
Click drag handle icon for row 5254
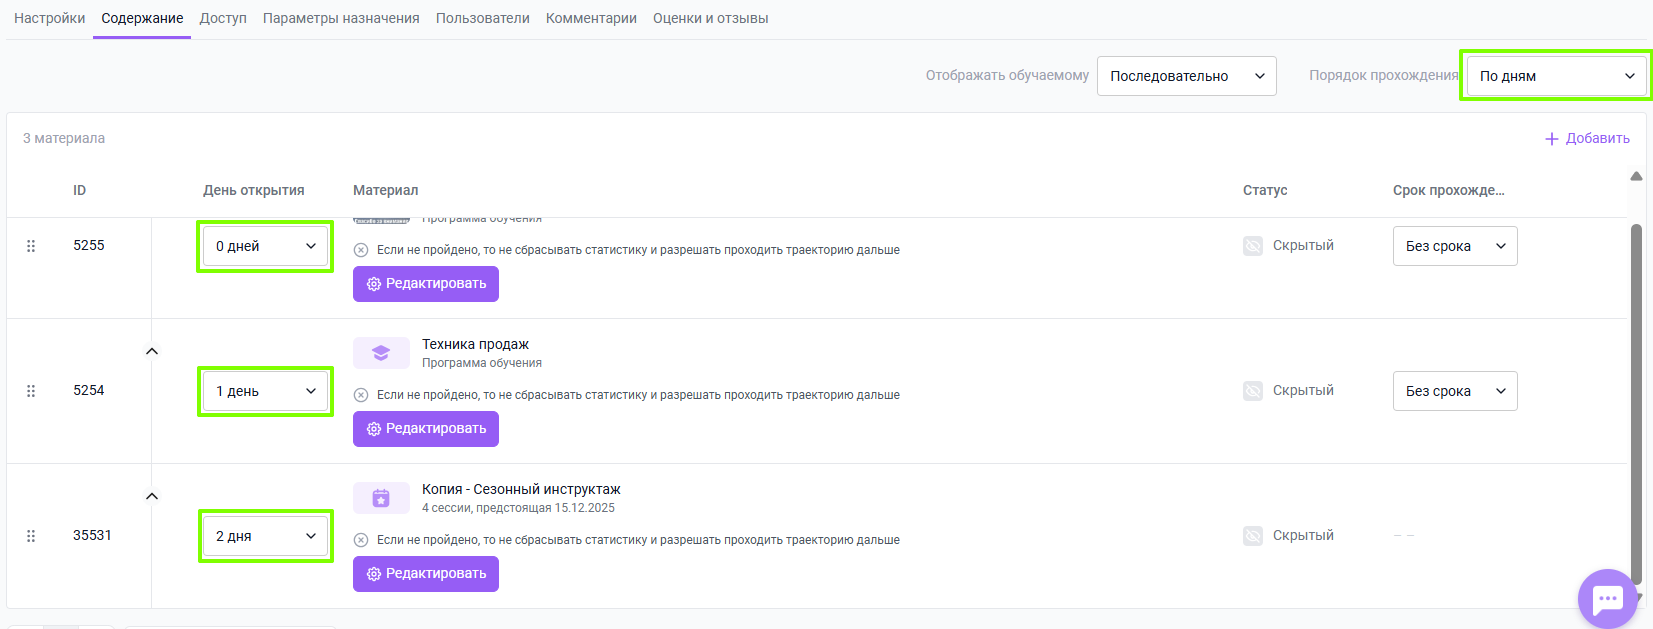pos(31,391)
